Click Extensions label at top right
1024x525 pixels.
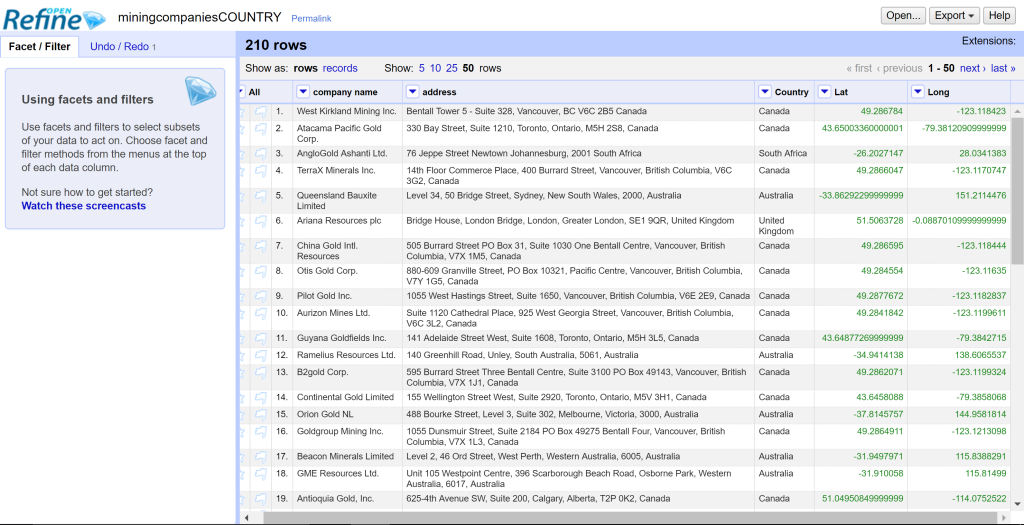point(989,41)
